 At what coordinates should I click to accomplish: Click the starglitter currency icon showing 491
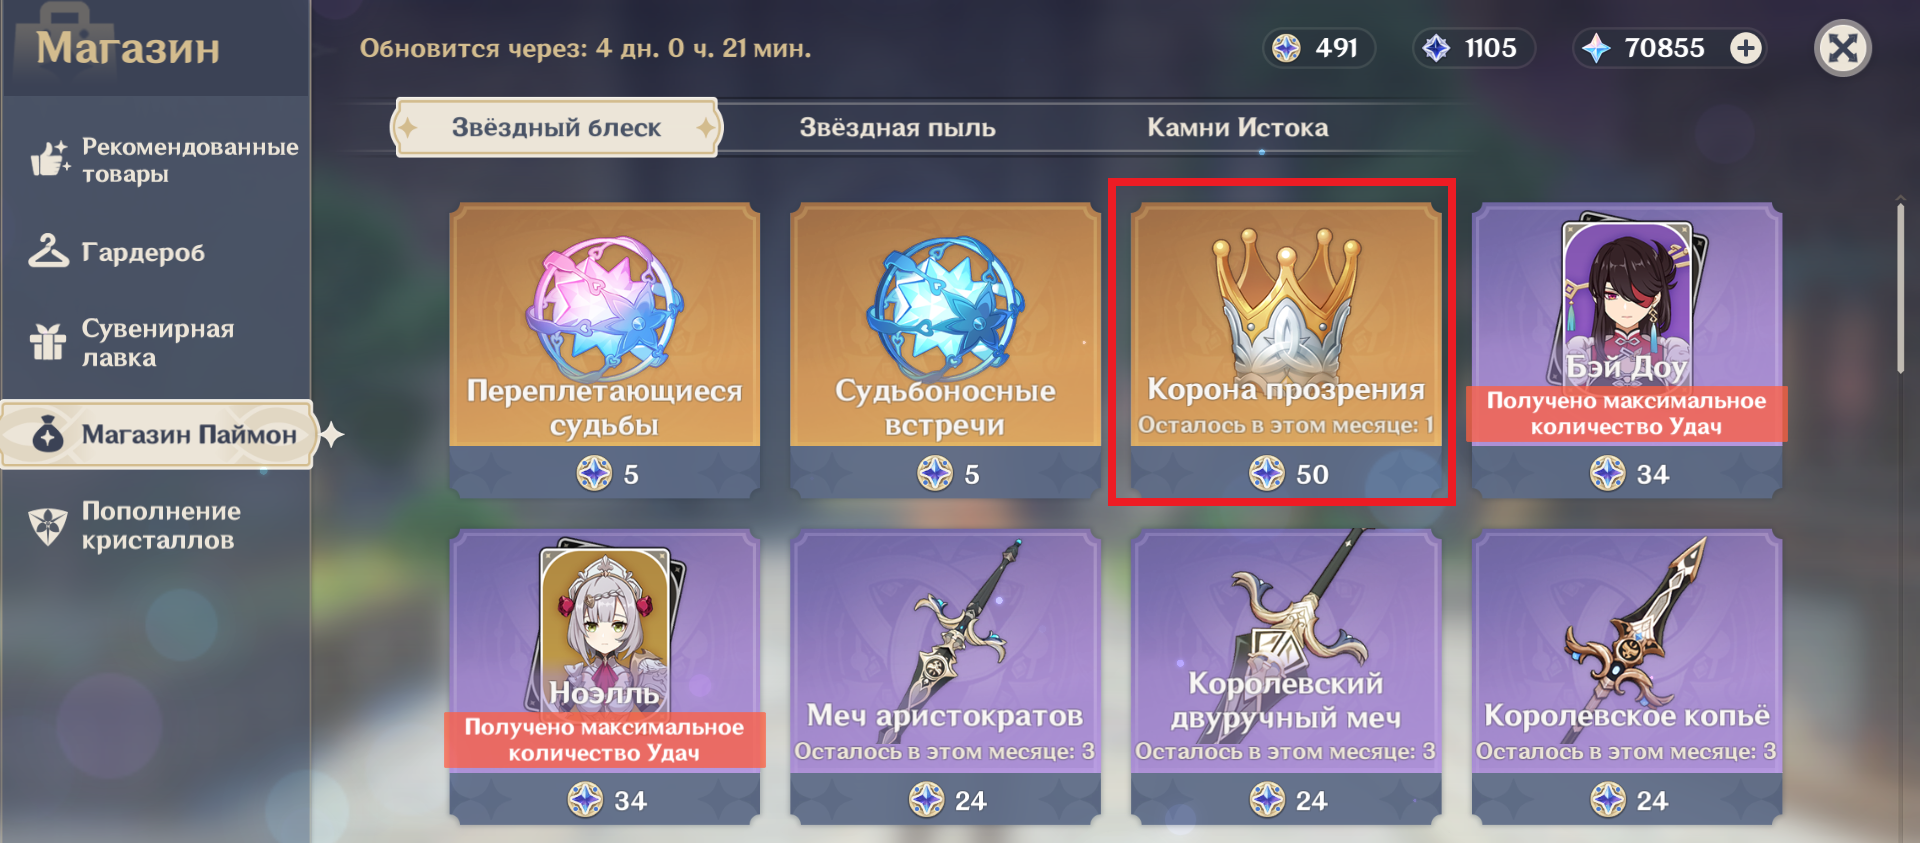click(1286, 48)
